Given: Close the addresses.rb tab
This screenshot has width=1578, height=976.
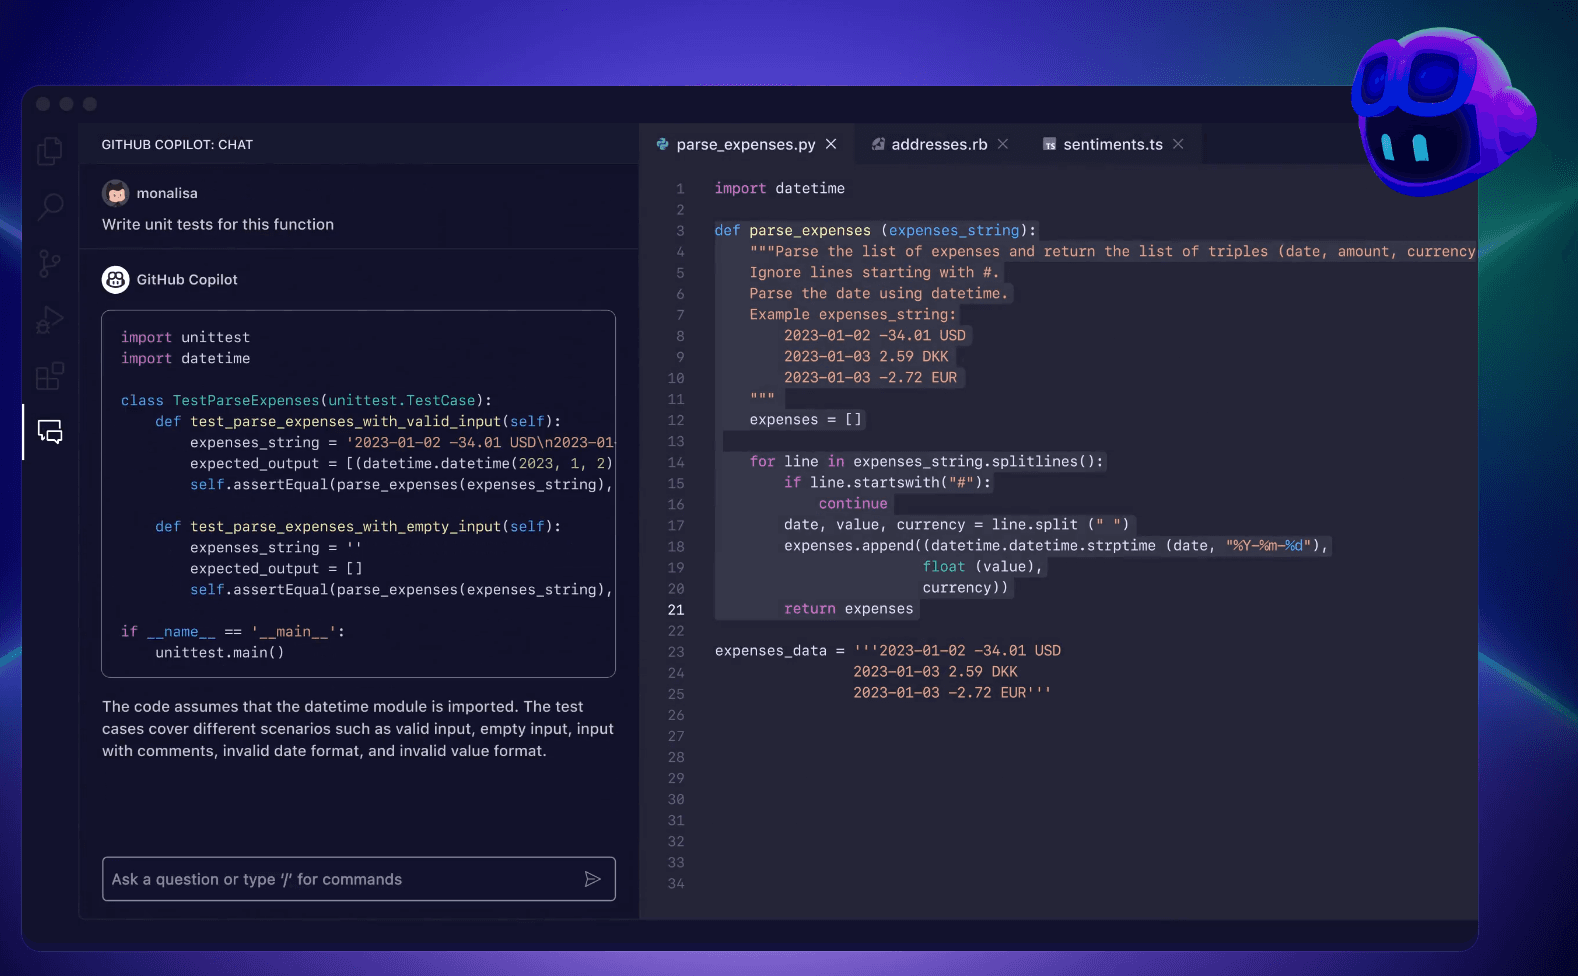Looking at the screenshot, I should click(x=1003, y=144).
